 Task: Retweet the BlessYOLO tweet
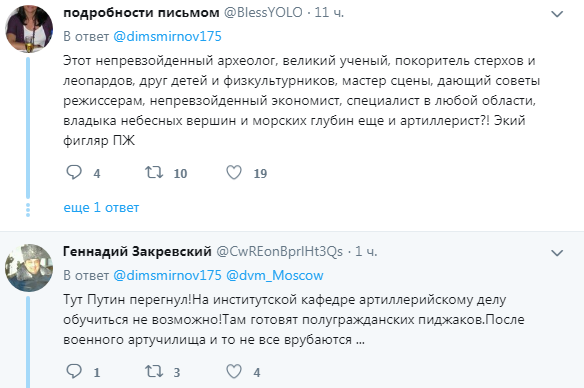pyautogui.click(x=154, y=172)
